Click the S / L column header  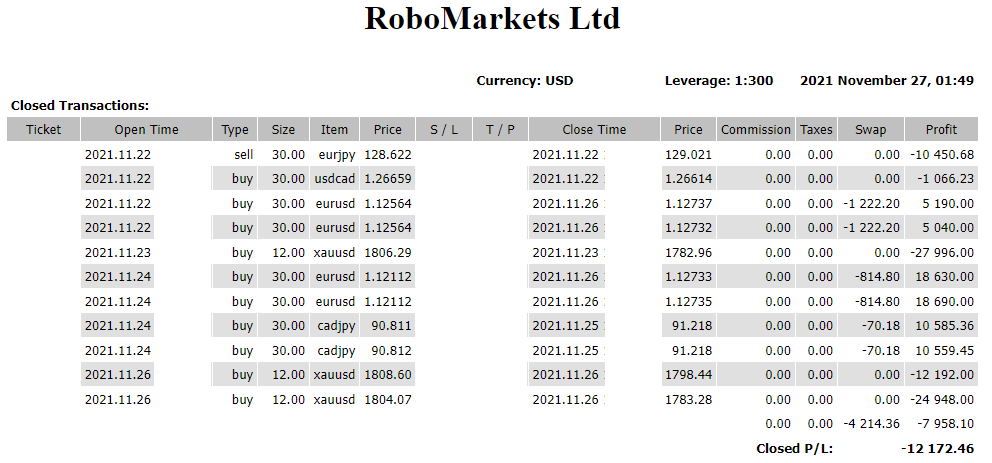tap(444, 129)
